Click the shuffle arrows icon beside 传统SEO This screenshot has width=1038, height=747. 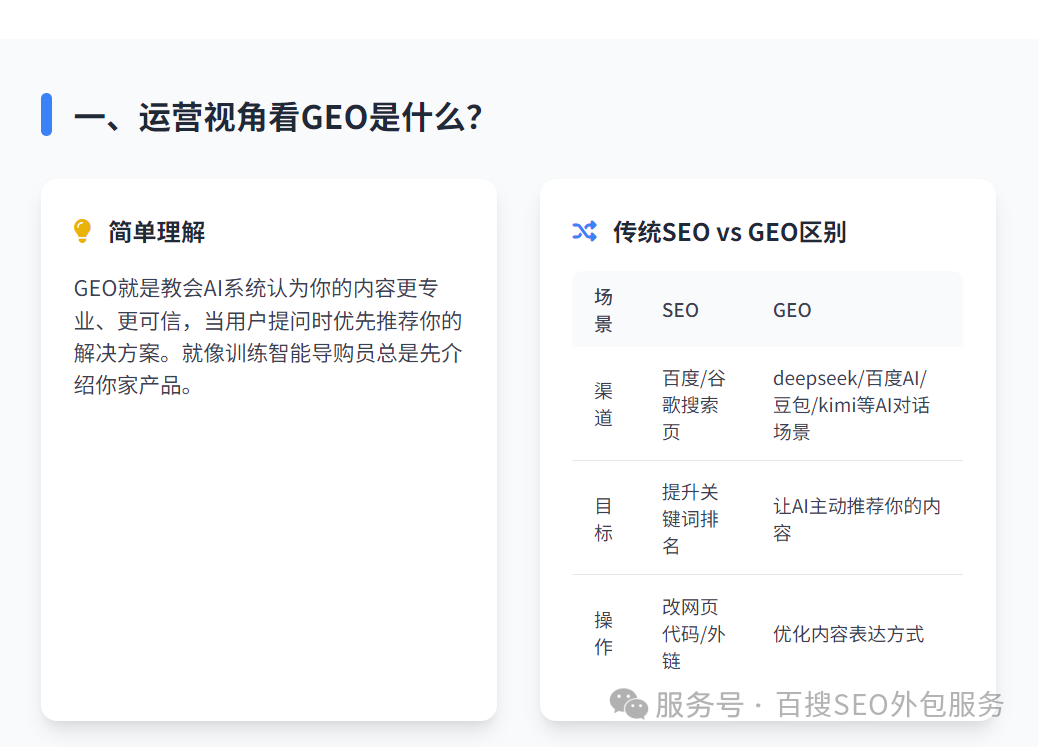584,232
